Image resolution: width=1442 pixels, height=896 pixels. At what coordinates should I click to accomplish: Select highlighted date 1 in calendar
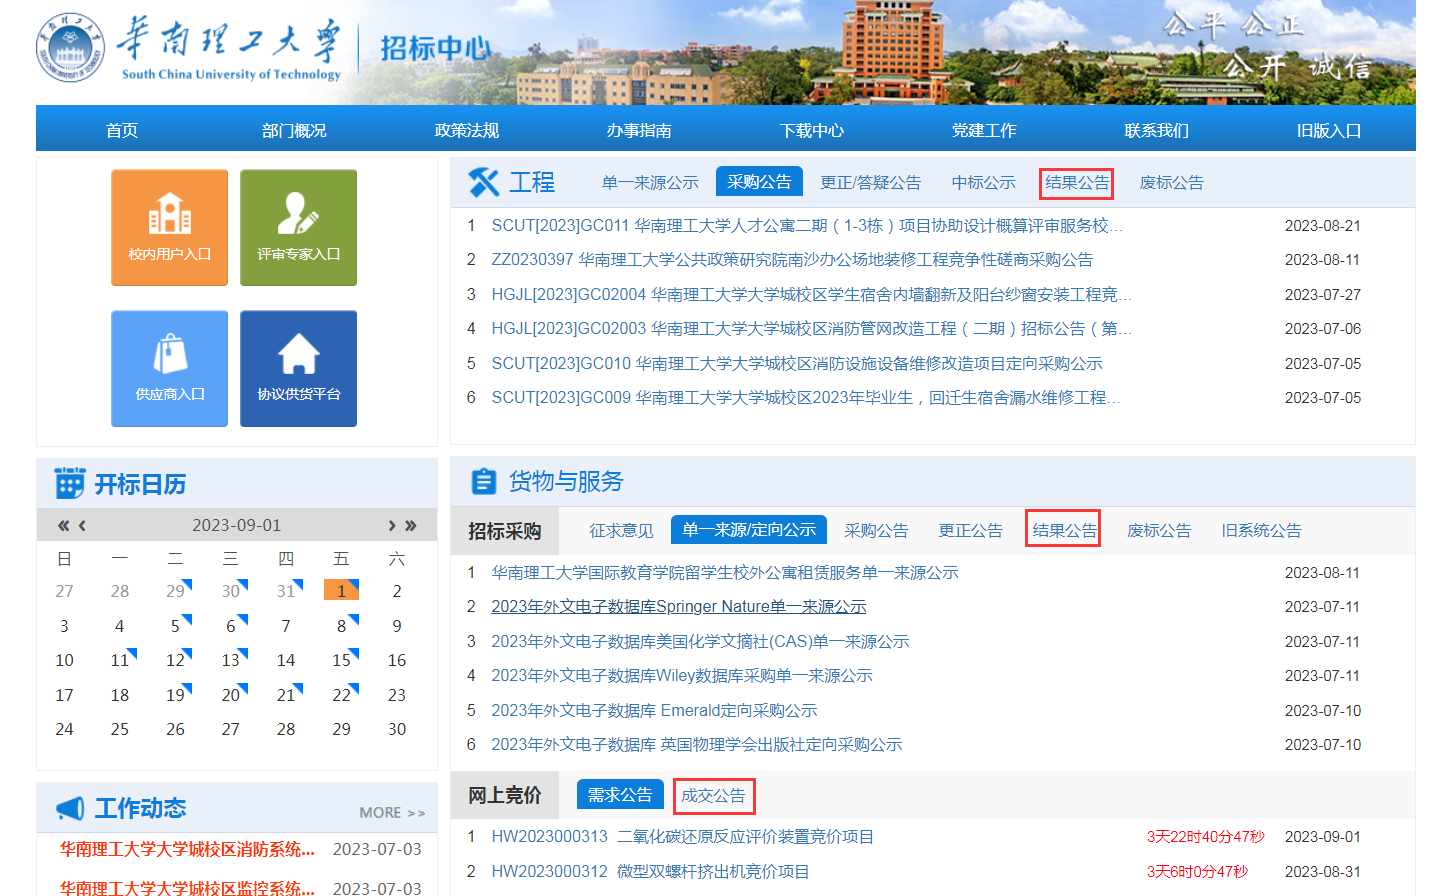pos(341,591)
